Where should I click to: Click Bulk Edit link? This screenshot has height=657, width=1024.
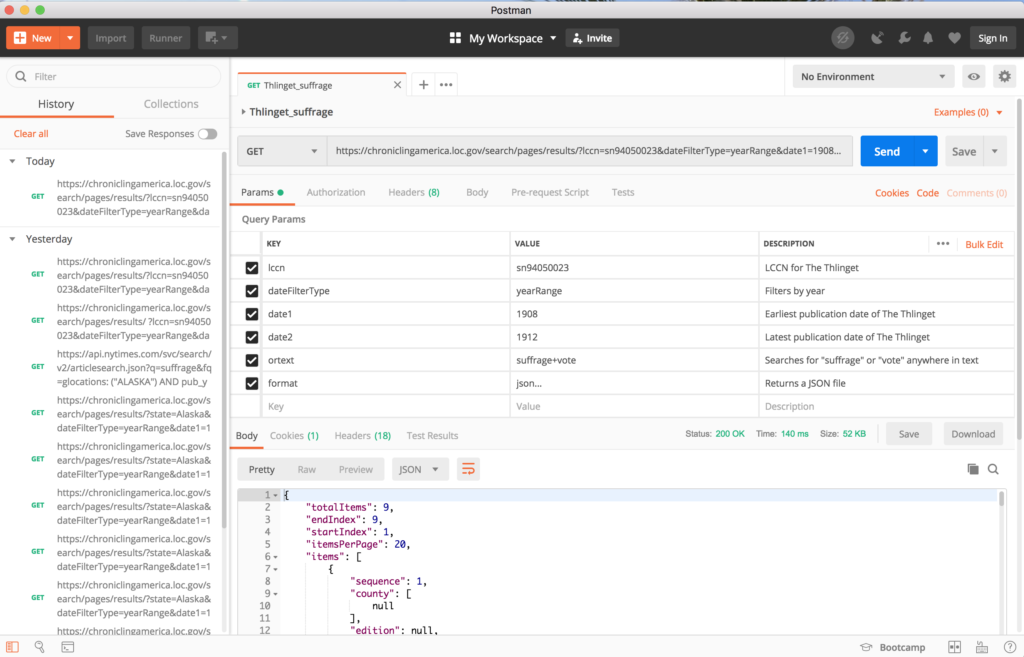click(984, 244)
